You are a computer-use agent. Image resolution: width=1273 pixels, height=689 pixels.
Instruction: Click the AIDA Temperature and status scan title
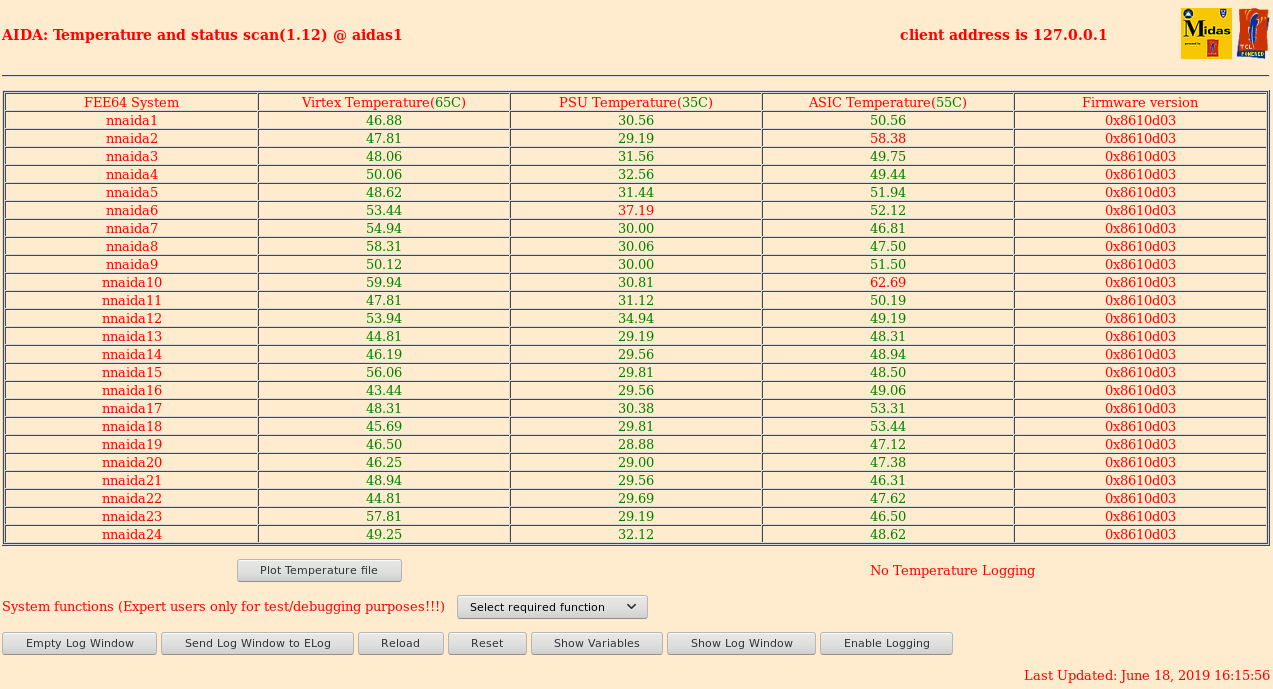(x=202, y=35)
